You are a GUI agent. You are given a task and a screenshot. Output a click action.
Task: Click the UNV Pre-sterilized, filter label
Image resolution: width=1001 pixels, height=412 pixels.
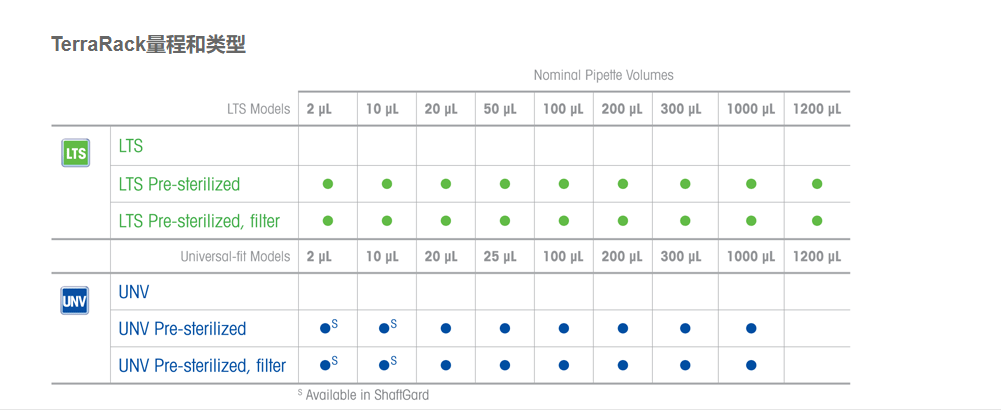click(202, 365)
